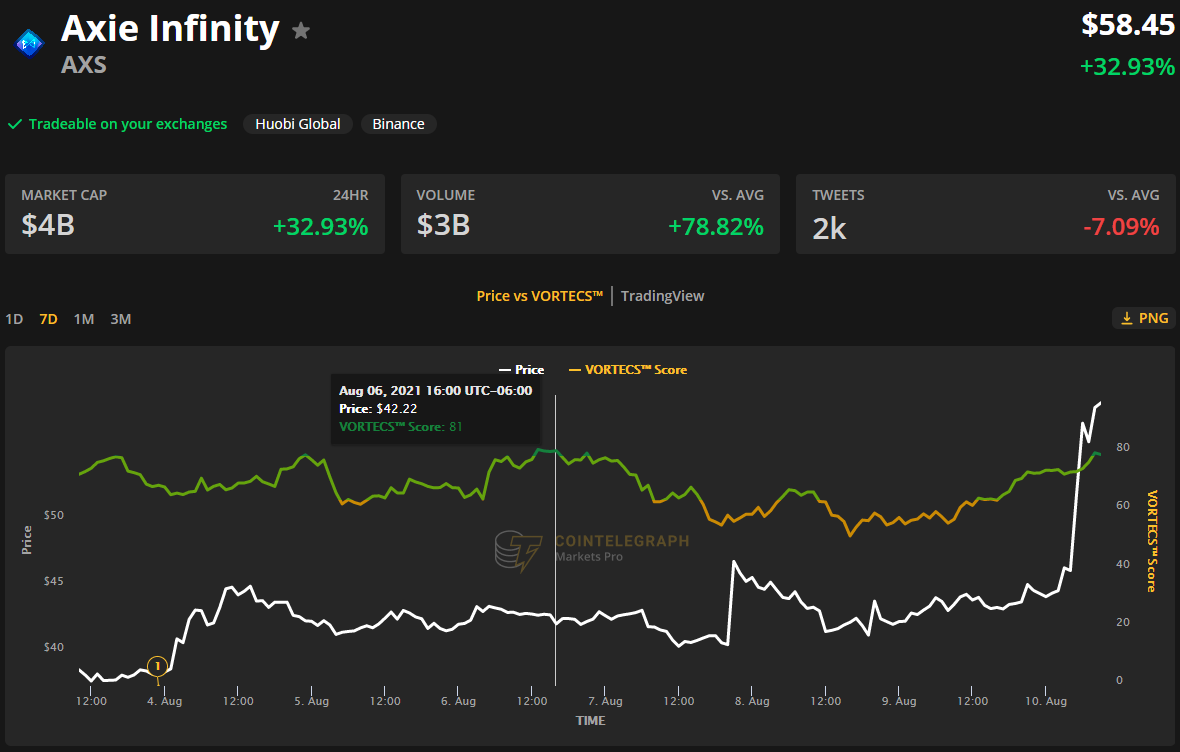
Task: Star Axie Infinity as a favorite
Action: (301, 31)
